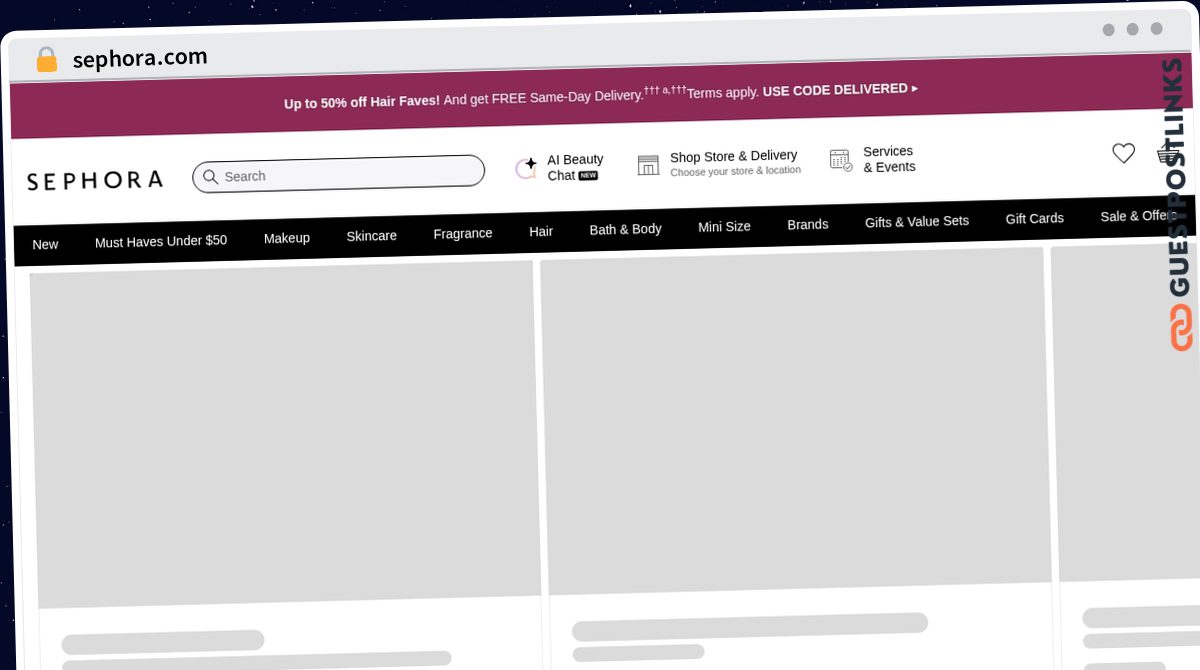The image size is (1200, 670).
Task: Open Gifts & Value Sets menu
Action: point(917,221)
